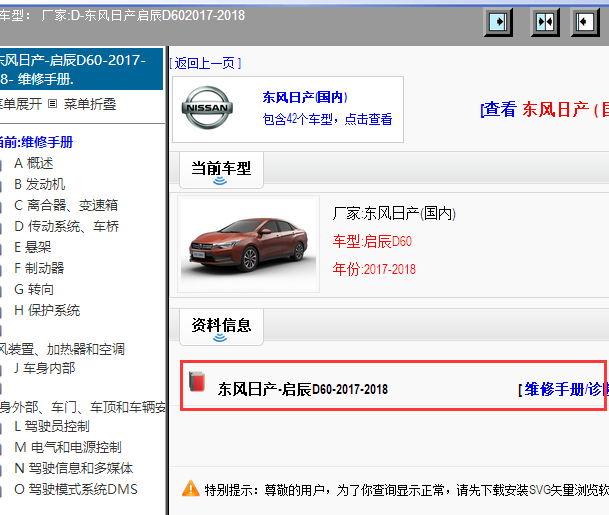The height and width of the screenshot is (515, 609).
Task: Click the center split panel arrows button
Action: coord(545,22)
